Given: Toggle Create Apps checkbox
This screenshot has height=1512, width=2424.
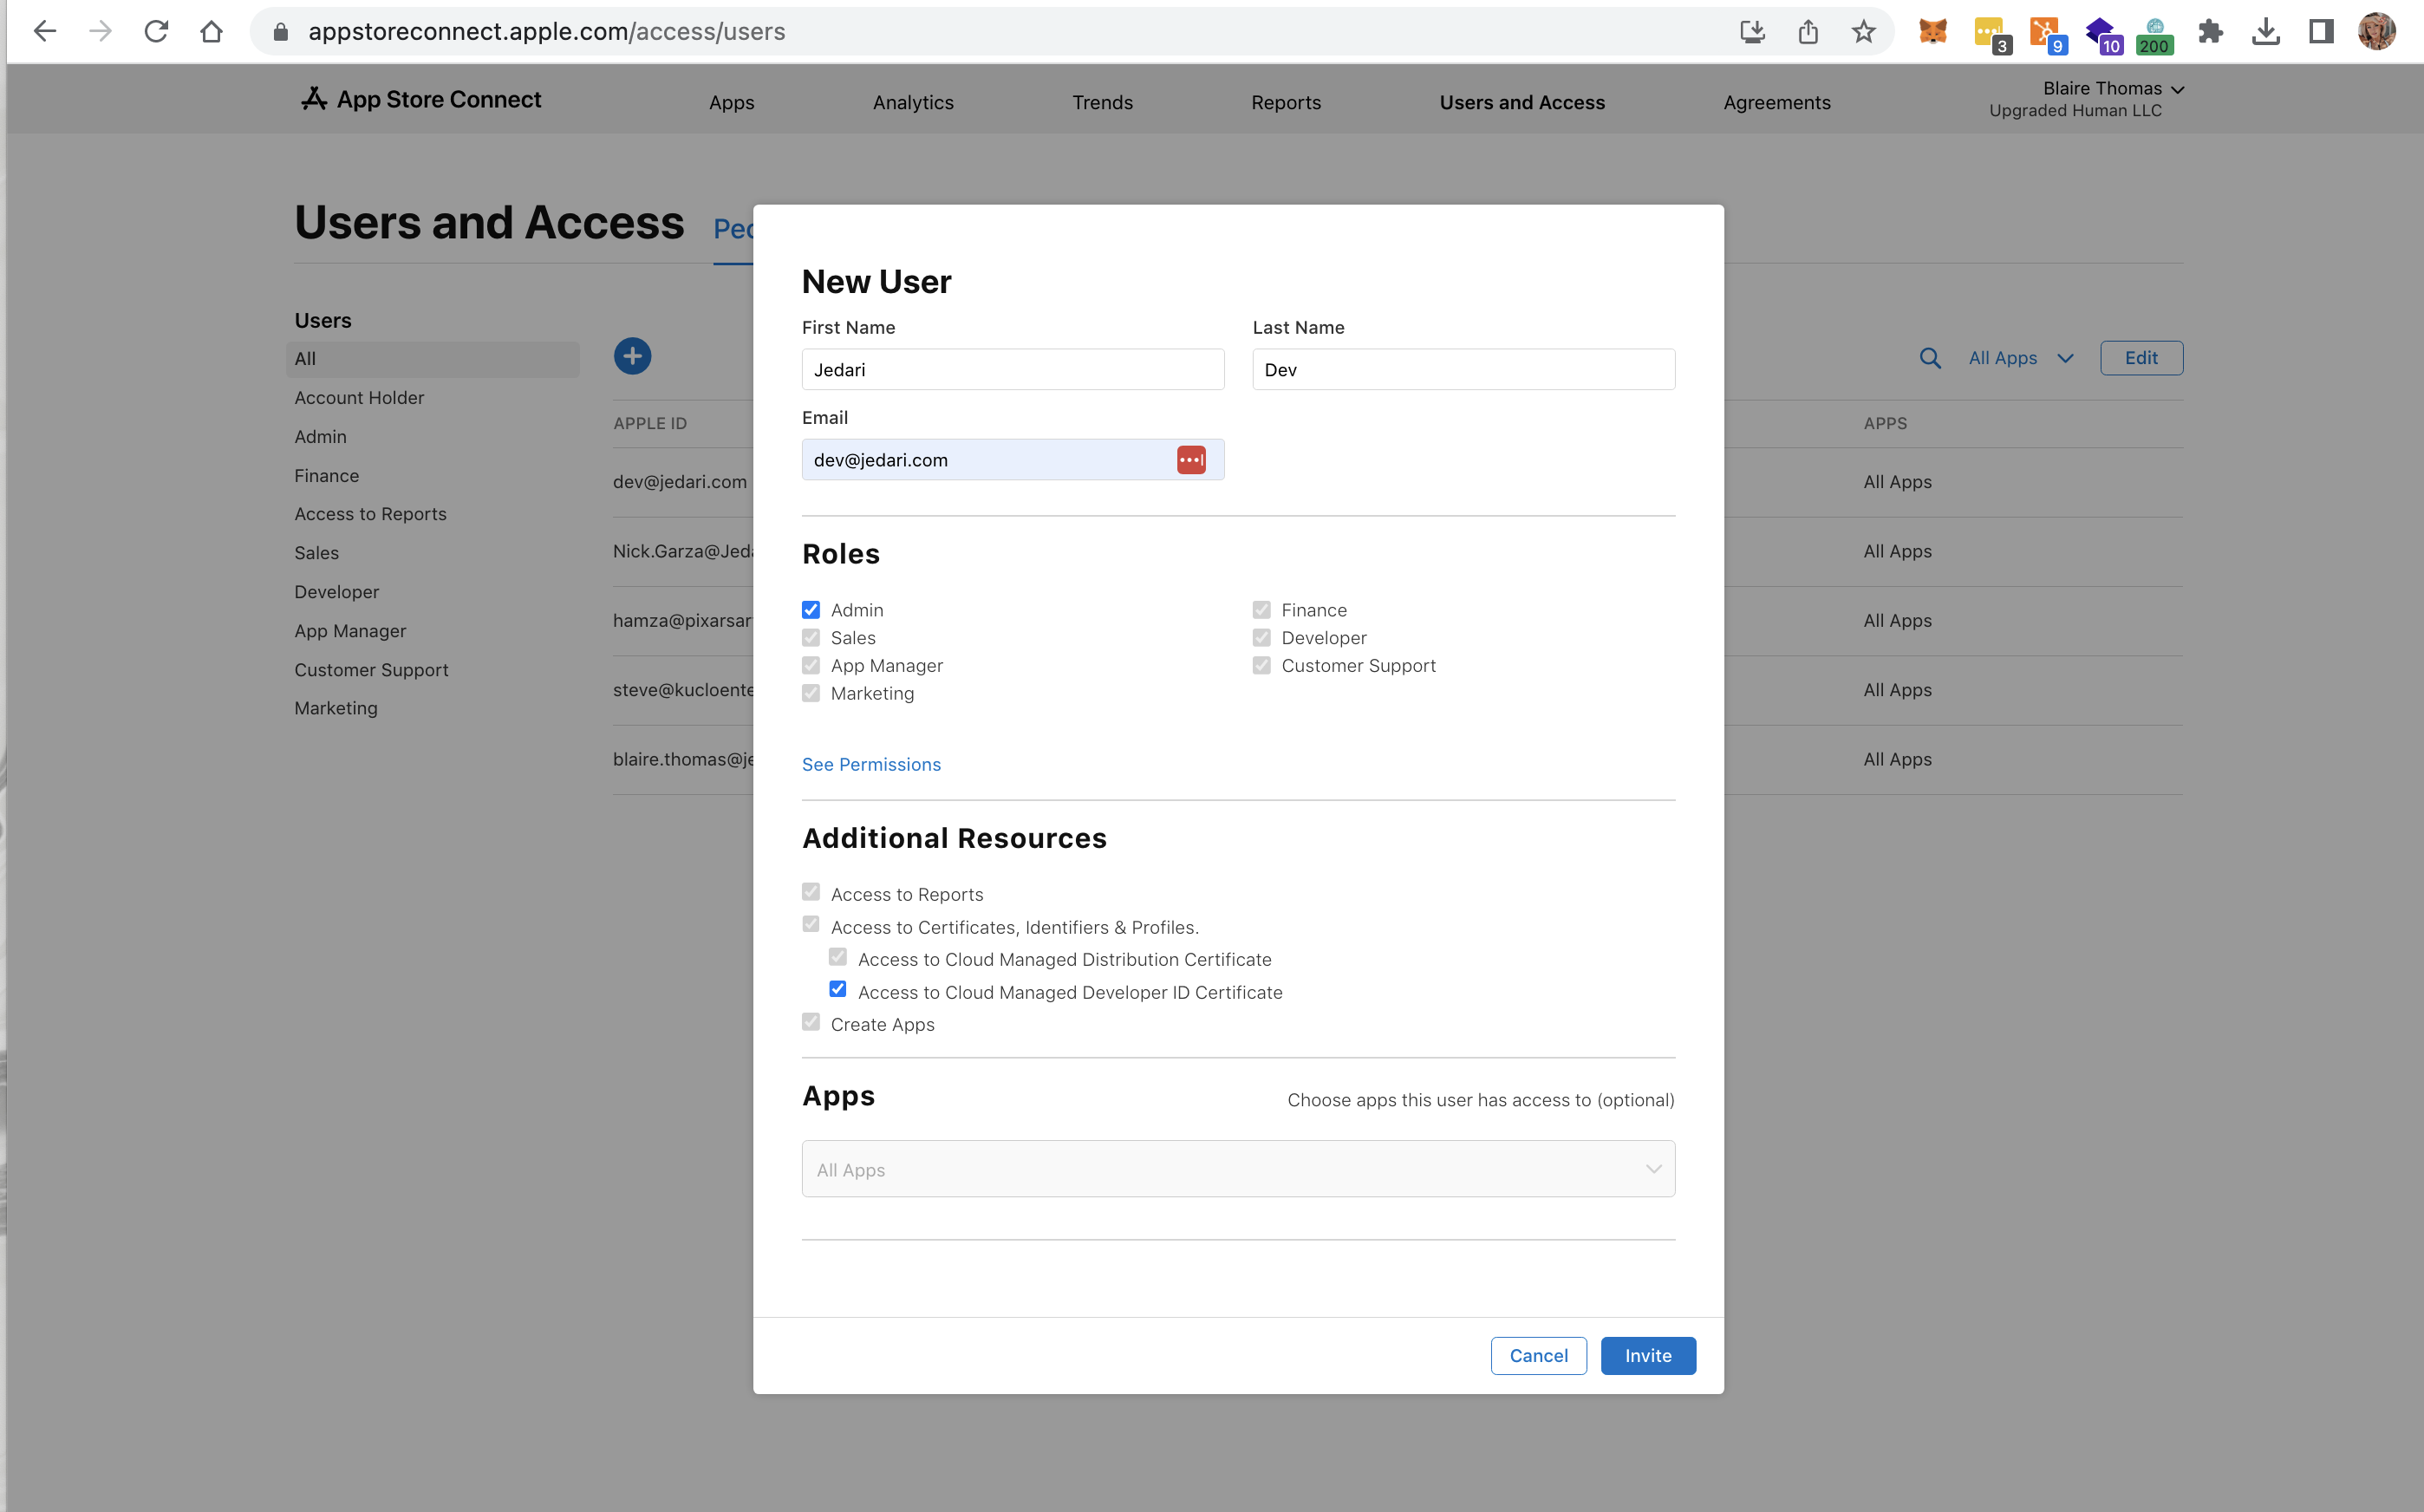Looking at the screenshot, I should click(x=811, y=1022).
